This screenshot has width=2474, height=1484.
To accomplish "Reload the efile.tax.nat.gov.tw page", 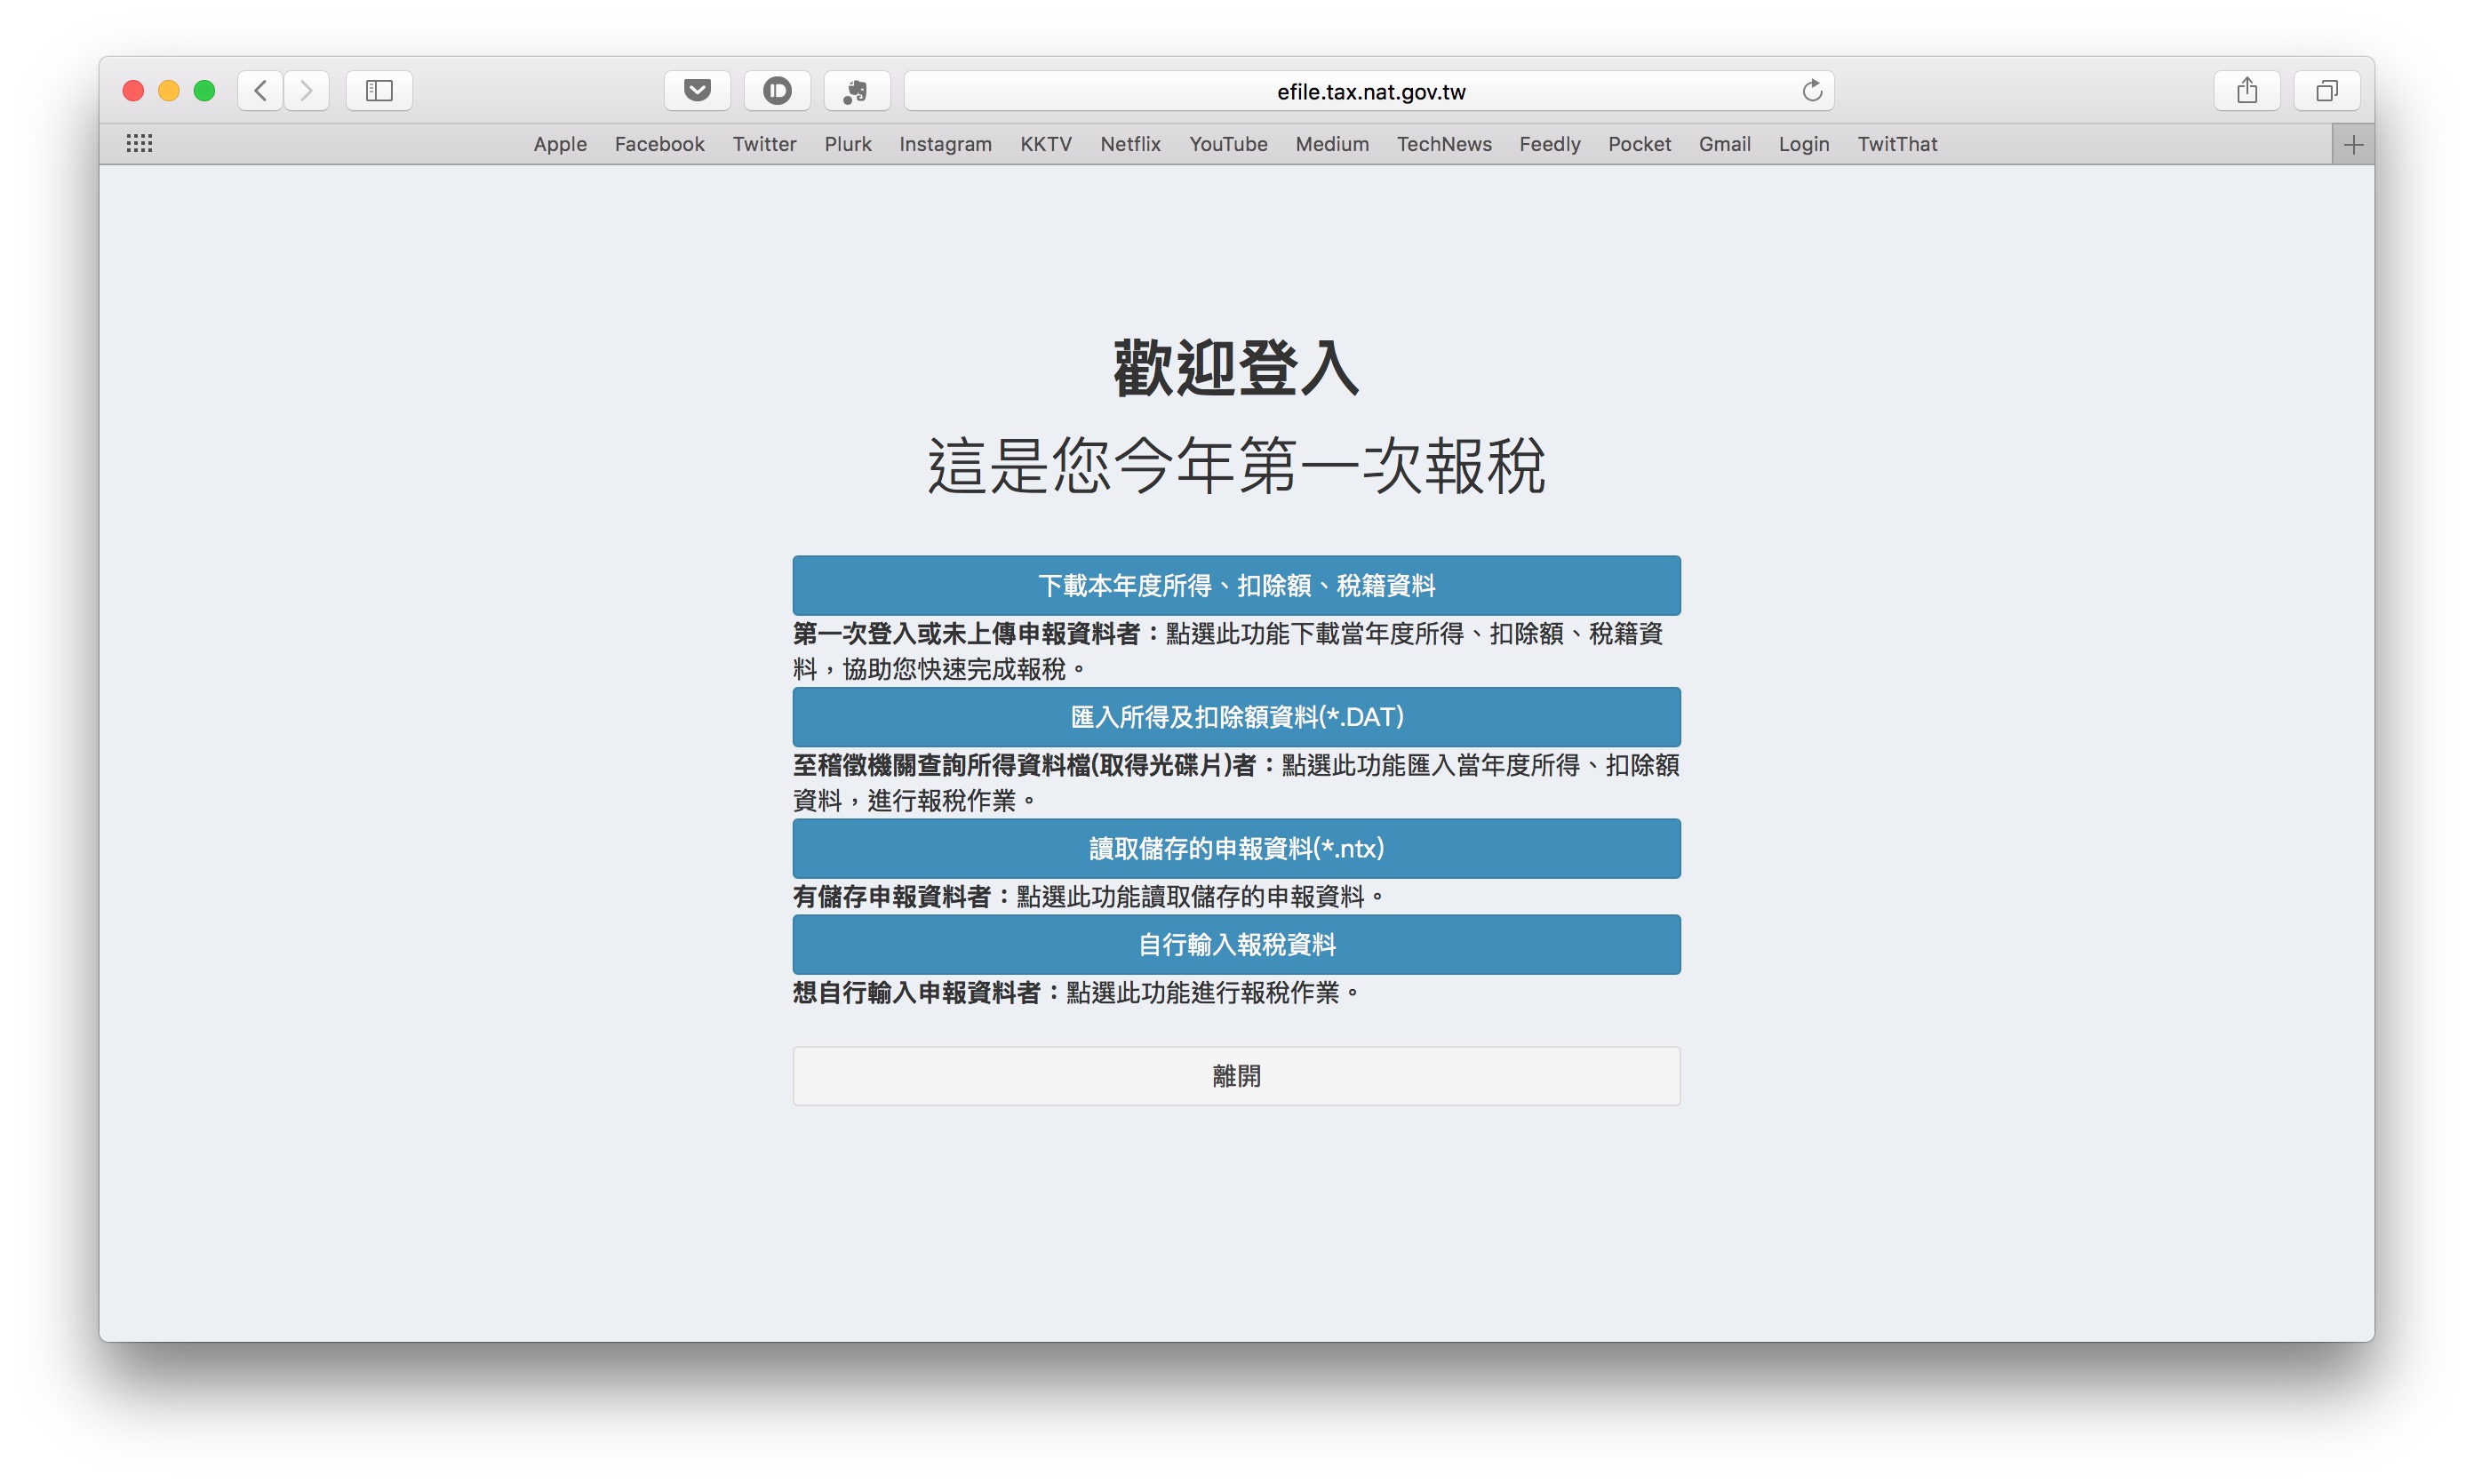I will pyautogui.click(x=1811, y=91).
